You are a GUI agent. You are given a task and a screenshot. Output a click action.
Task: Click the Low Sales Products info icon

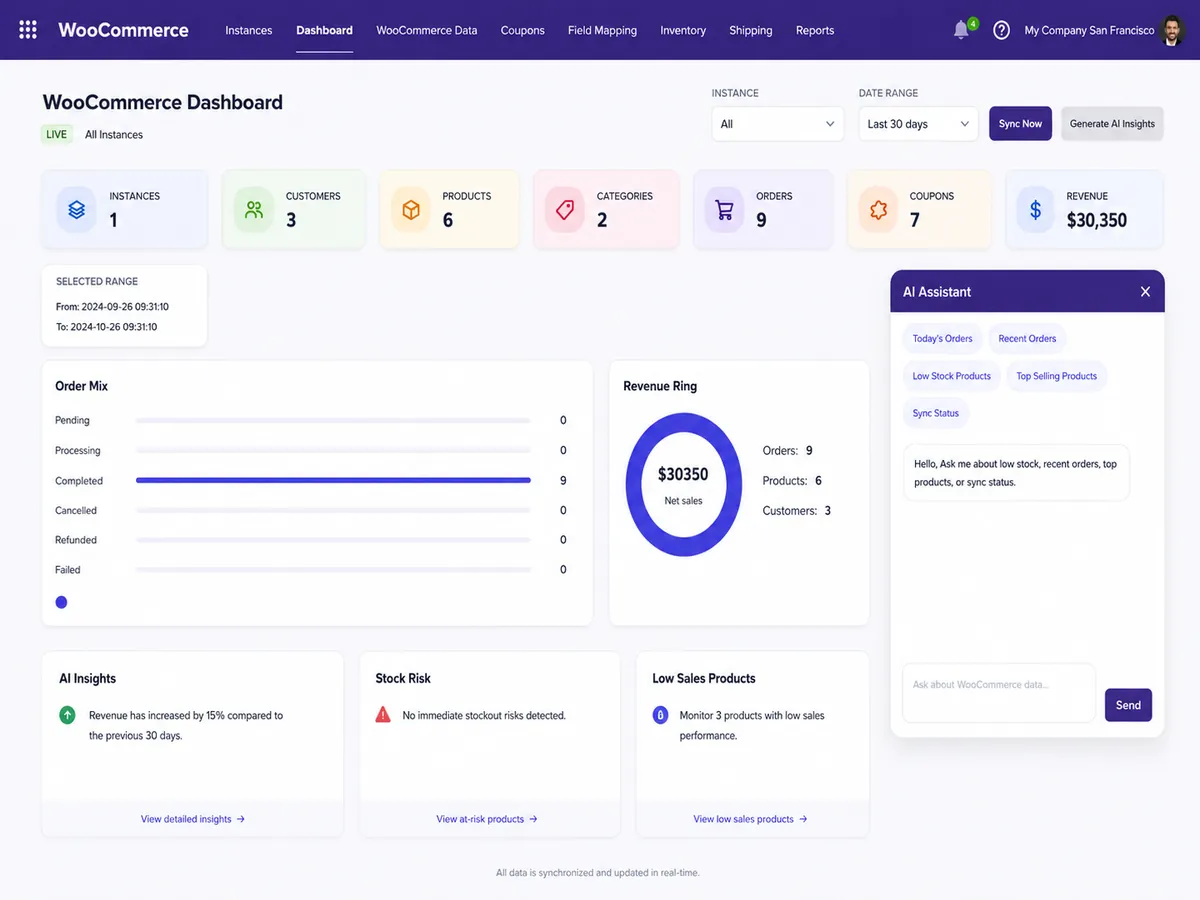(x=660, y=715)
